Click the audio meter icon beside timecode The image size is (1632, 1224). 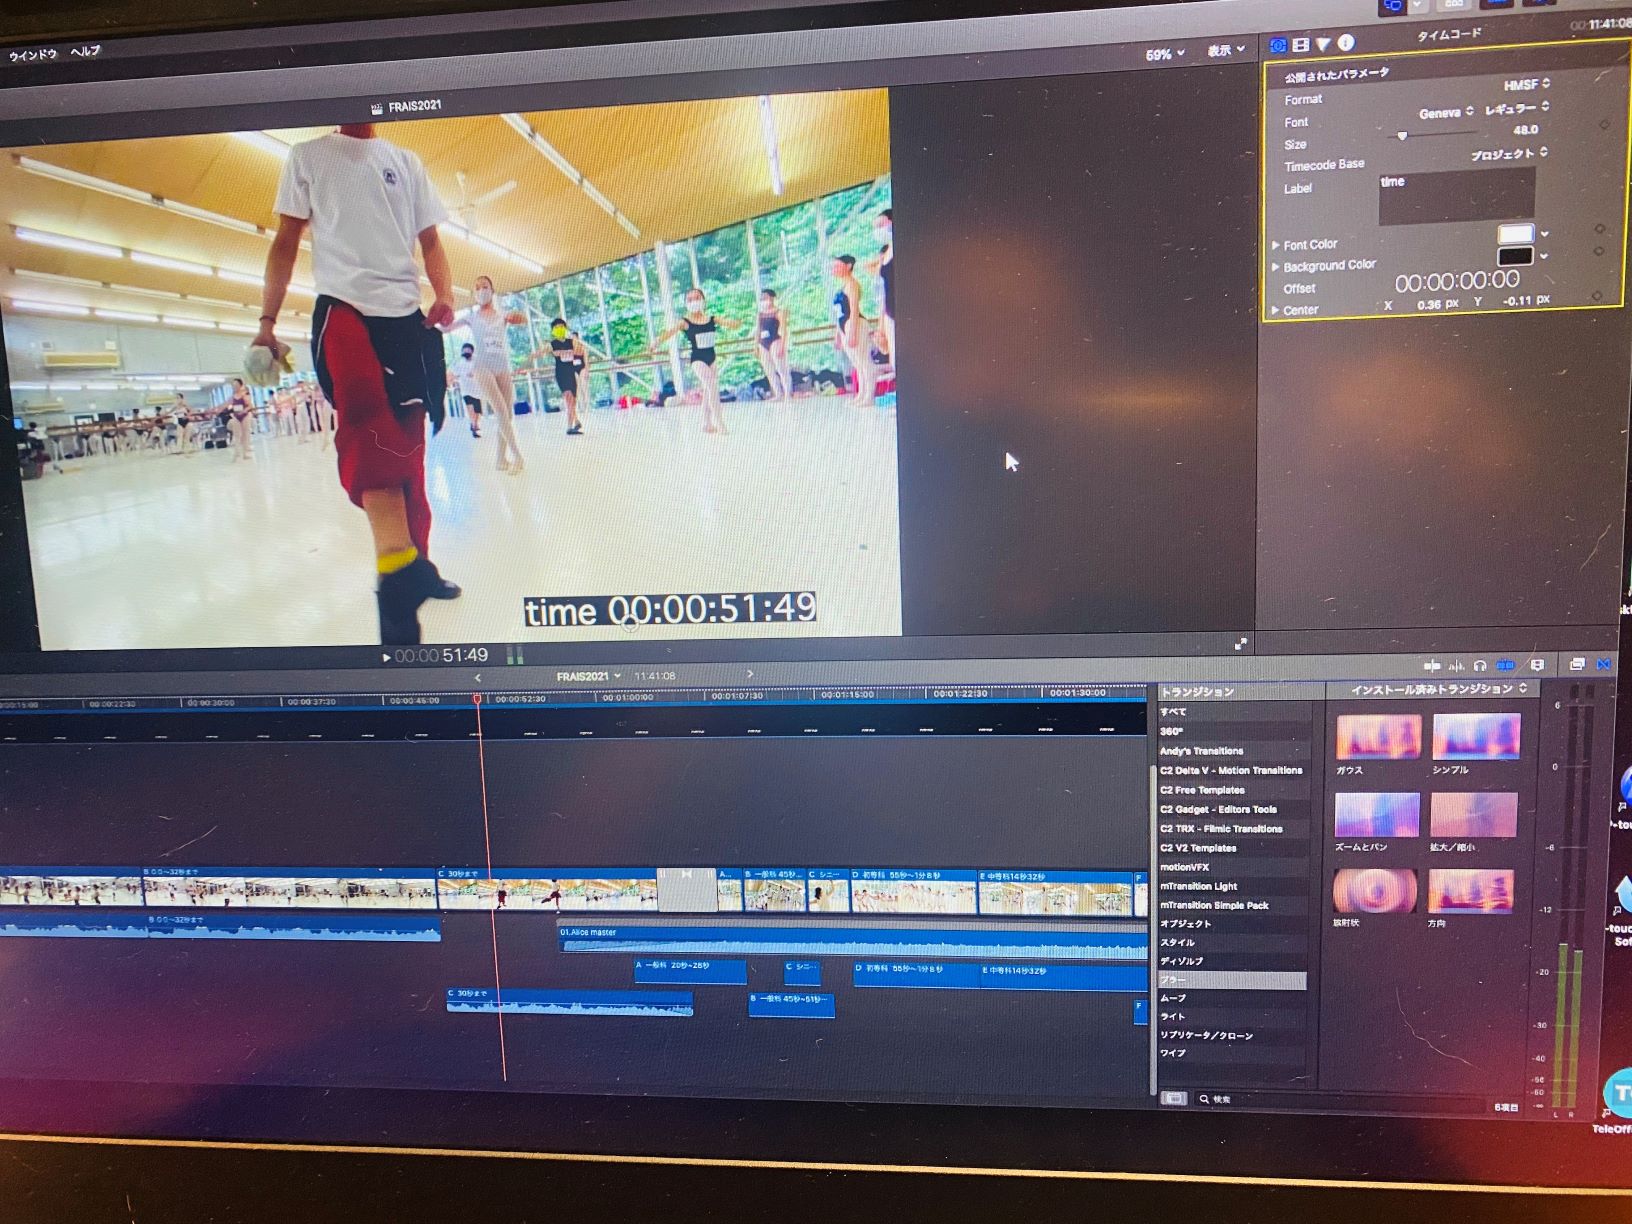[x=515, y=655]
